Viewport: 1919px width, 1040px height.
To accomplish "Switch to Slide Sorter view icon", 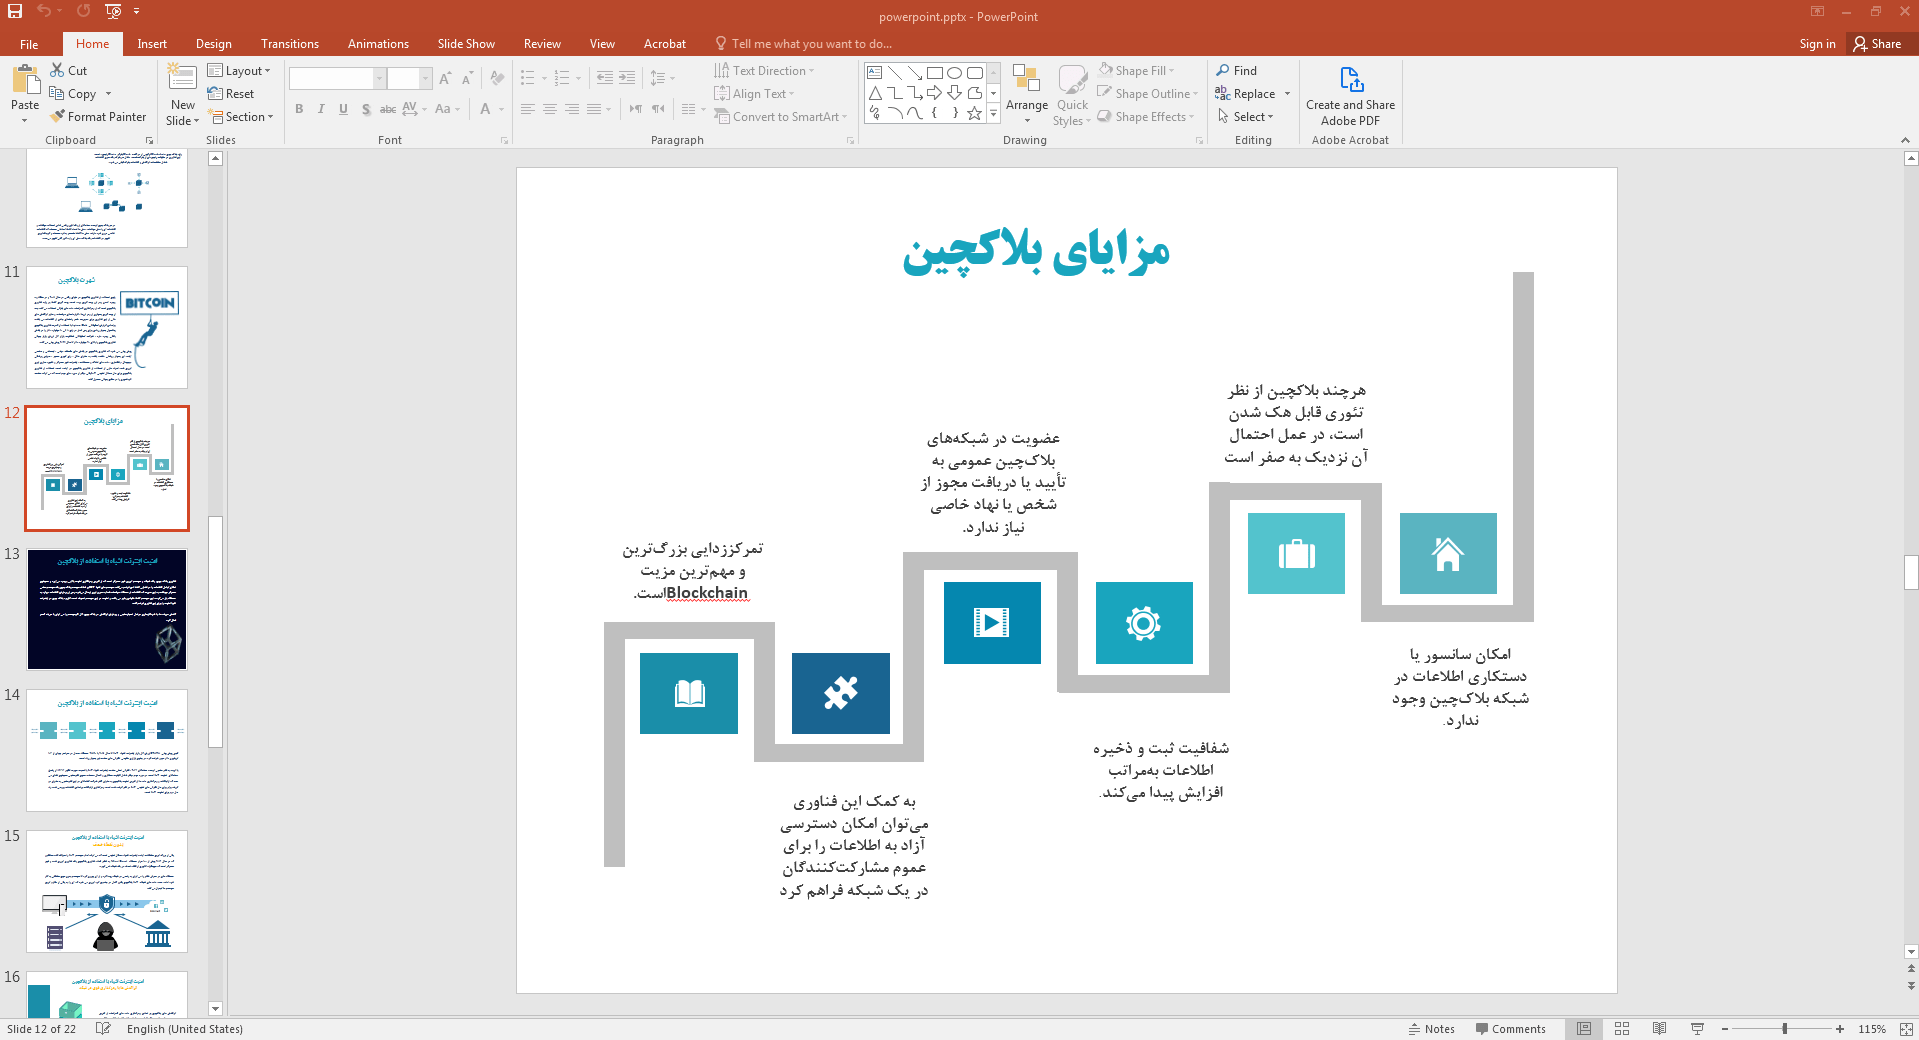I will pos(1622,1029).
